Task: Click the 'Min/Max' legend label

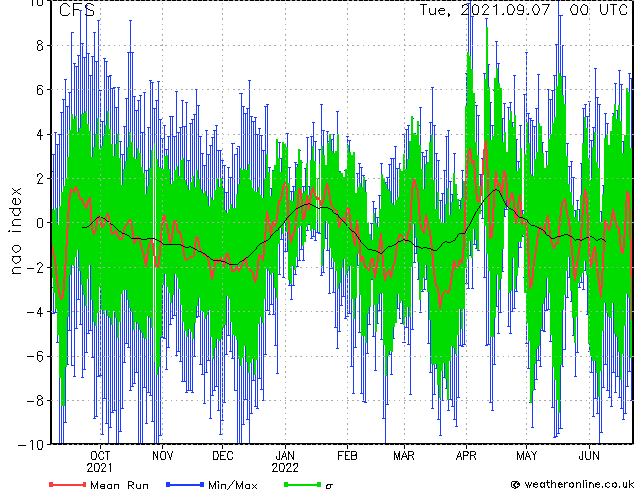Action: click(232, 485)
